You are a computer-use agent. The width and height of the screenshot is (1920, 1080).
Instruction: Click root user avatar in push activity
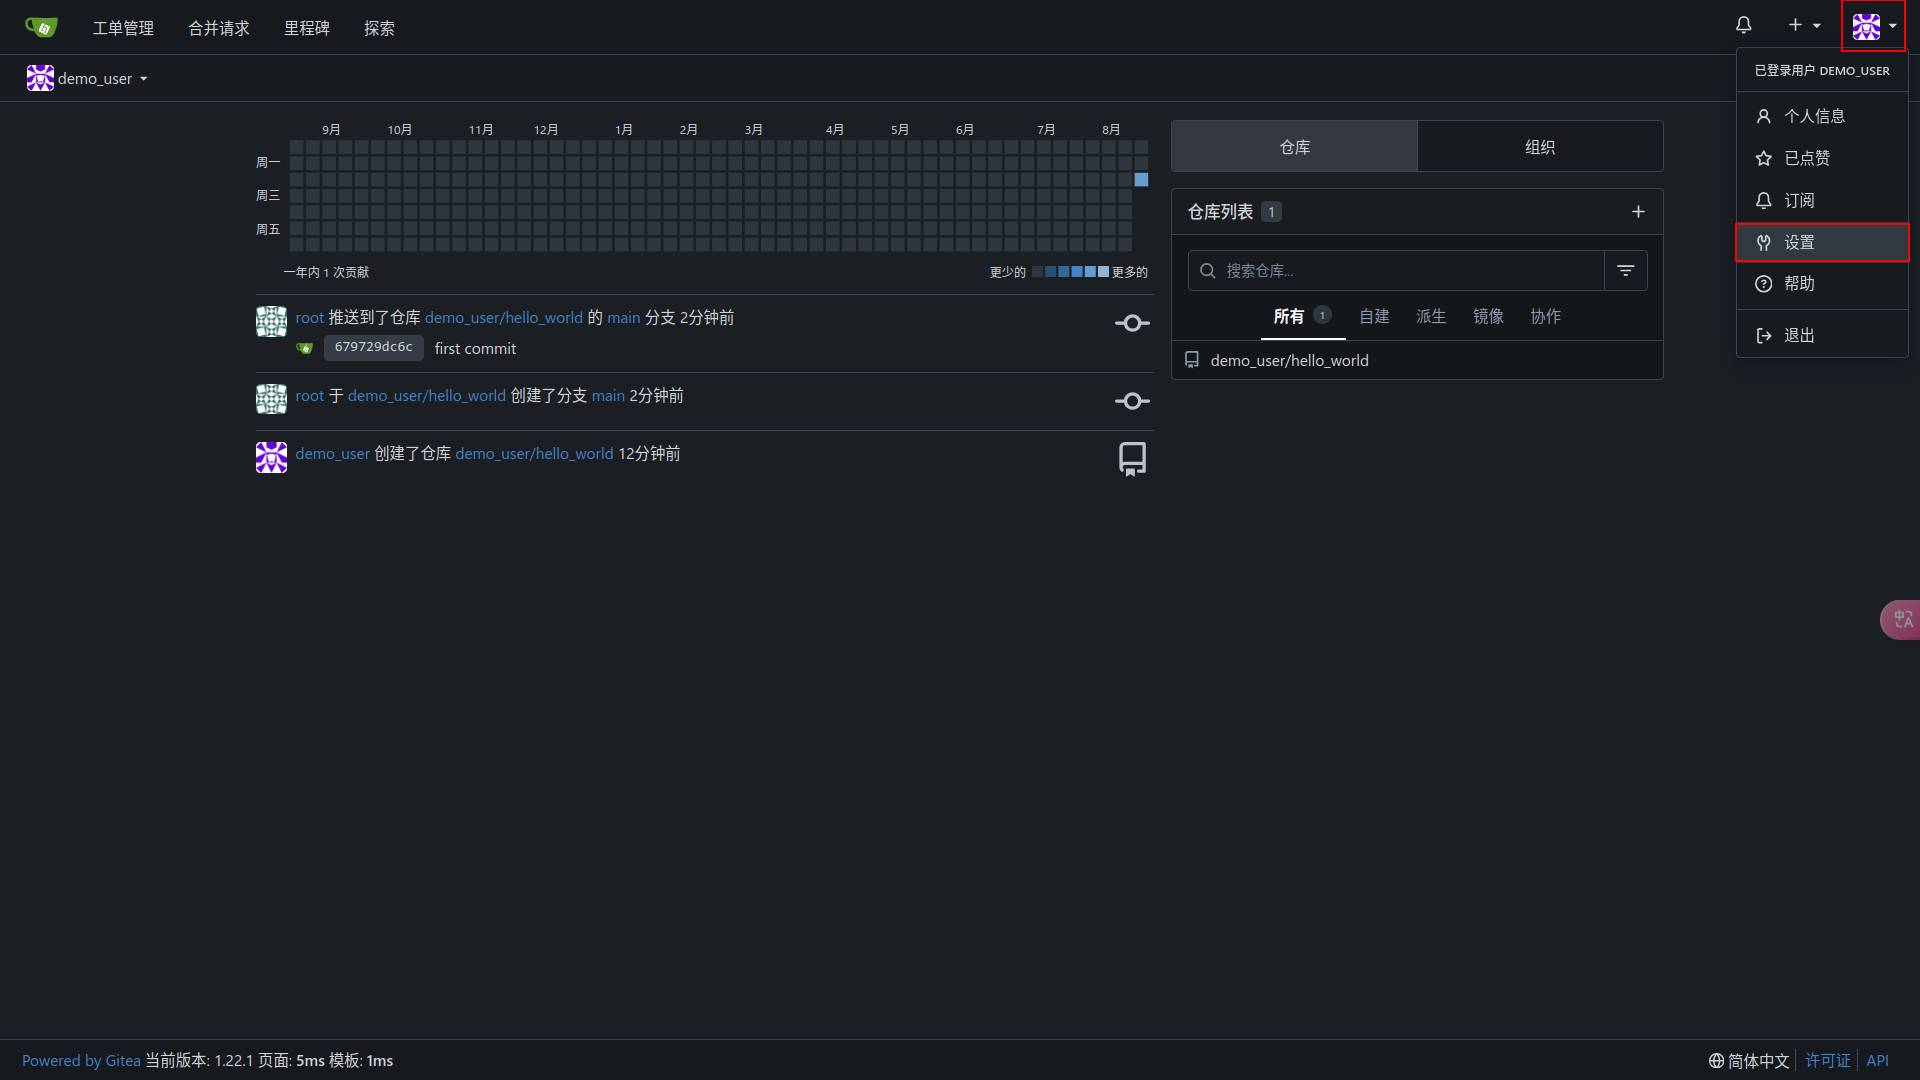point(271,321)
